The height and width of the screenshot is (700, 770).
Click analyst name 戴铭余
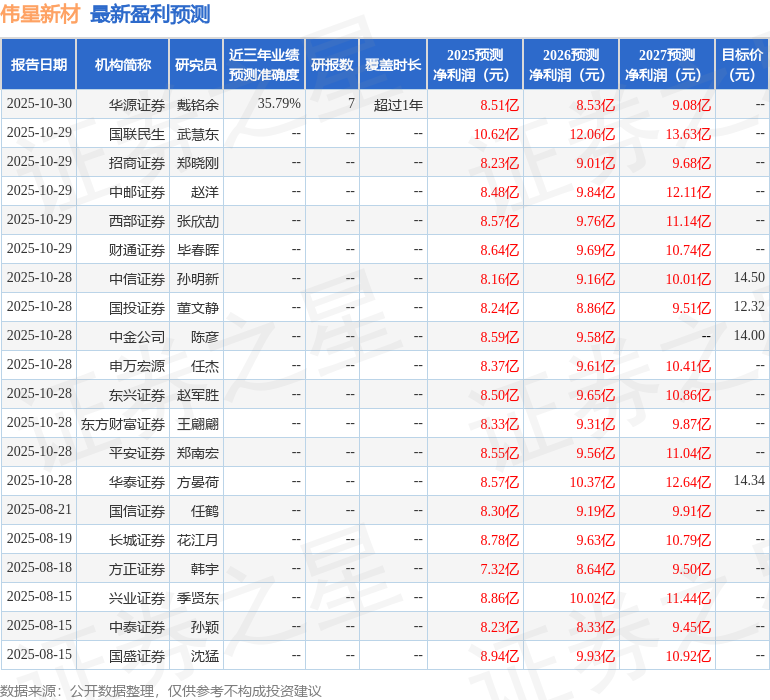[x=198, y=104]
